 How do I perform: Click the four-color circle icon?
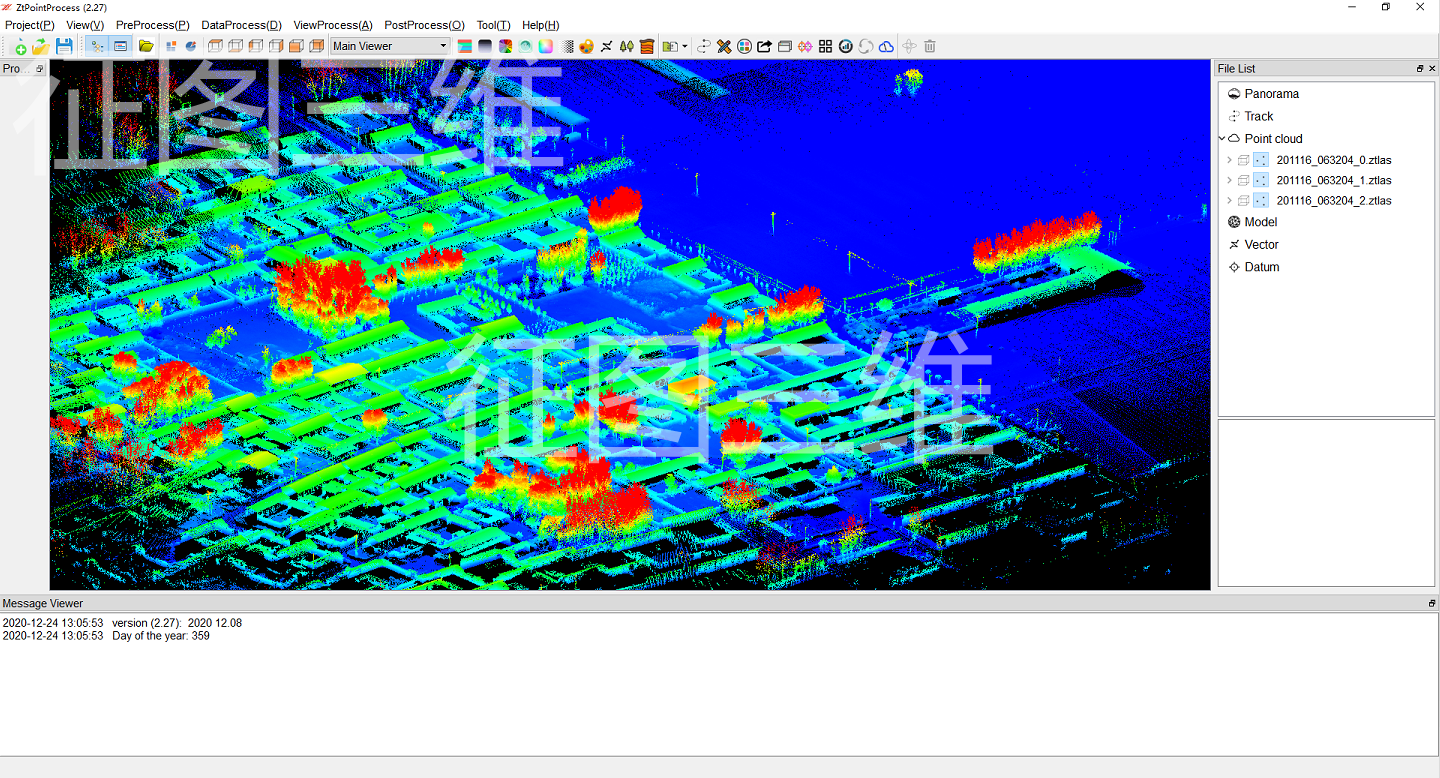click(x=744, y=46)
